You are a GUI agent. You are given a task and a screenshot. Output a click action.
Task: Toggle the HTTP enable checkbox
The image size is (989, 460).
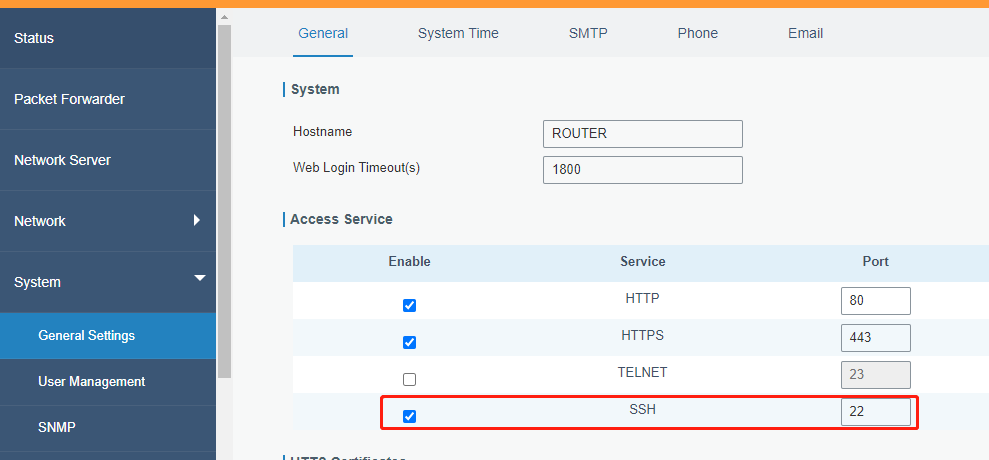pyautogui.click(x=409, y=306)
